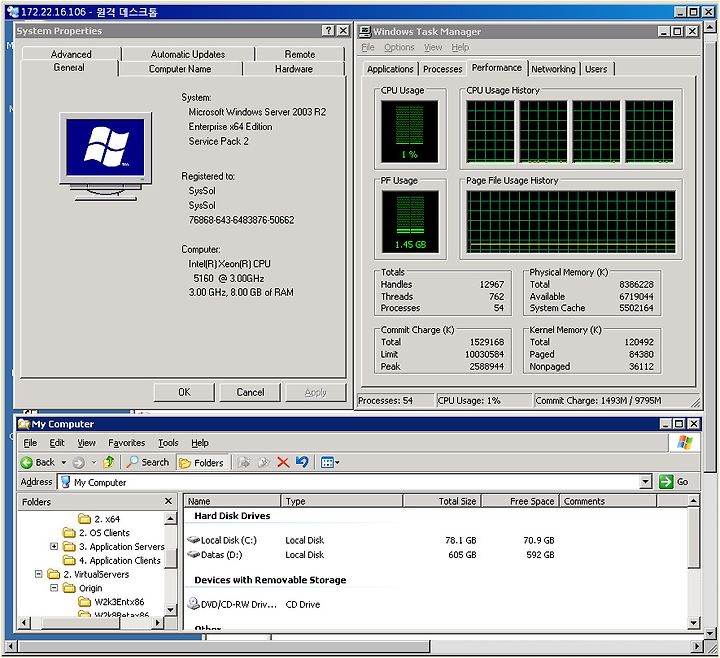Sort by Type column header
Image resolution: width=720 pixels, height=658 pixels.
pyautogui.click(x=342, y=501)
